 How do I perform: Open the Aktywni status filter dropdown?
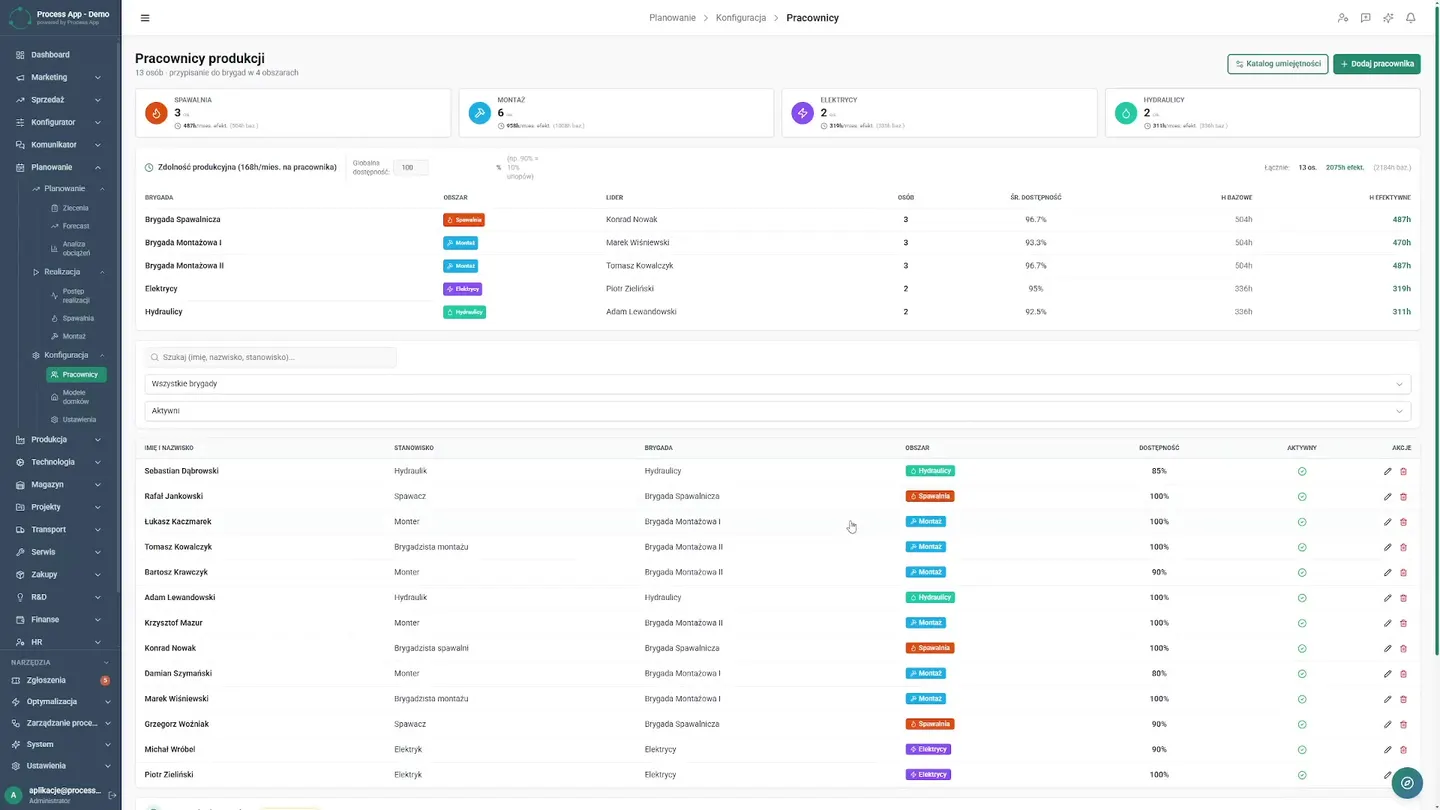(778, 411)
